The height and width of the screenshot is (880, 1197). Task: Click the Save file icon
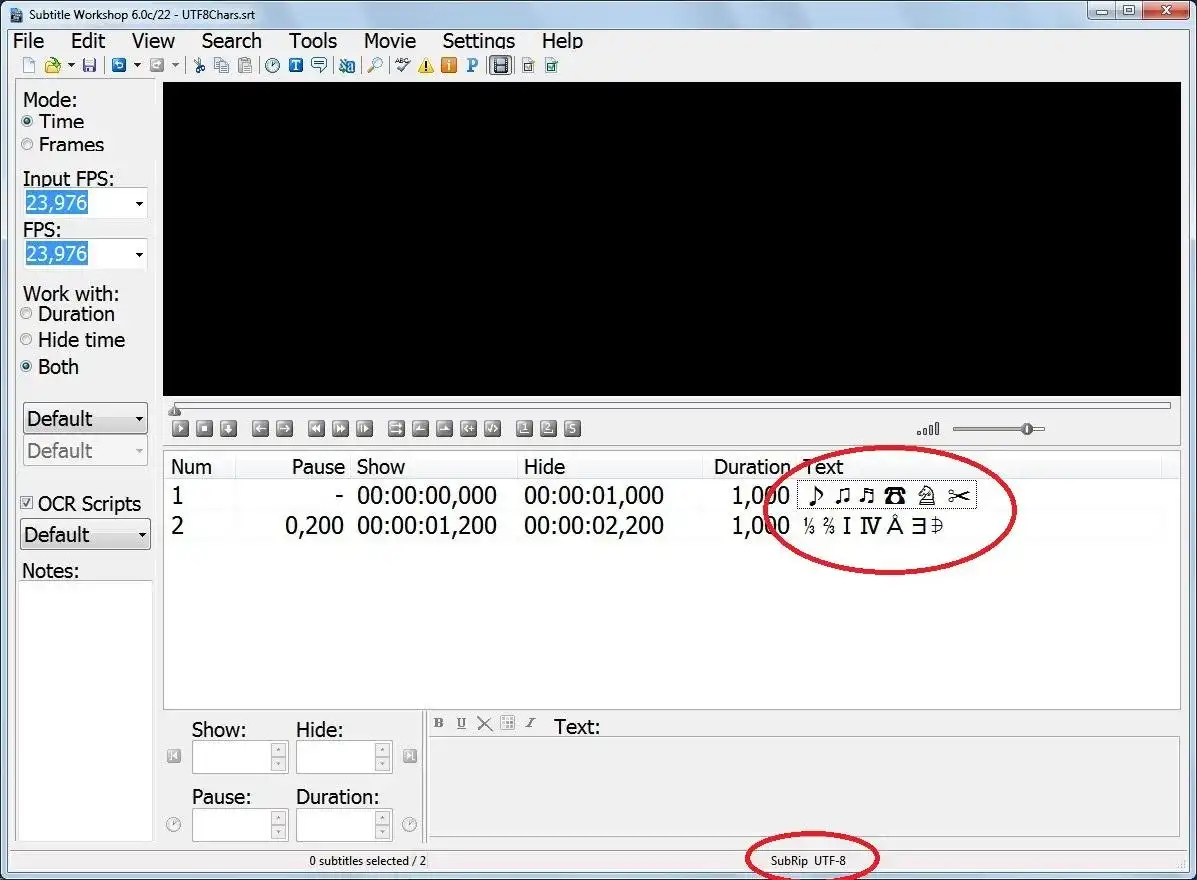pyautogui.click(x=90, y=65)
